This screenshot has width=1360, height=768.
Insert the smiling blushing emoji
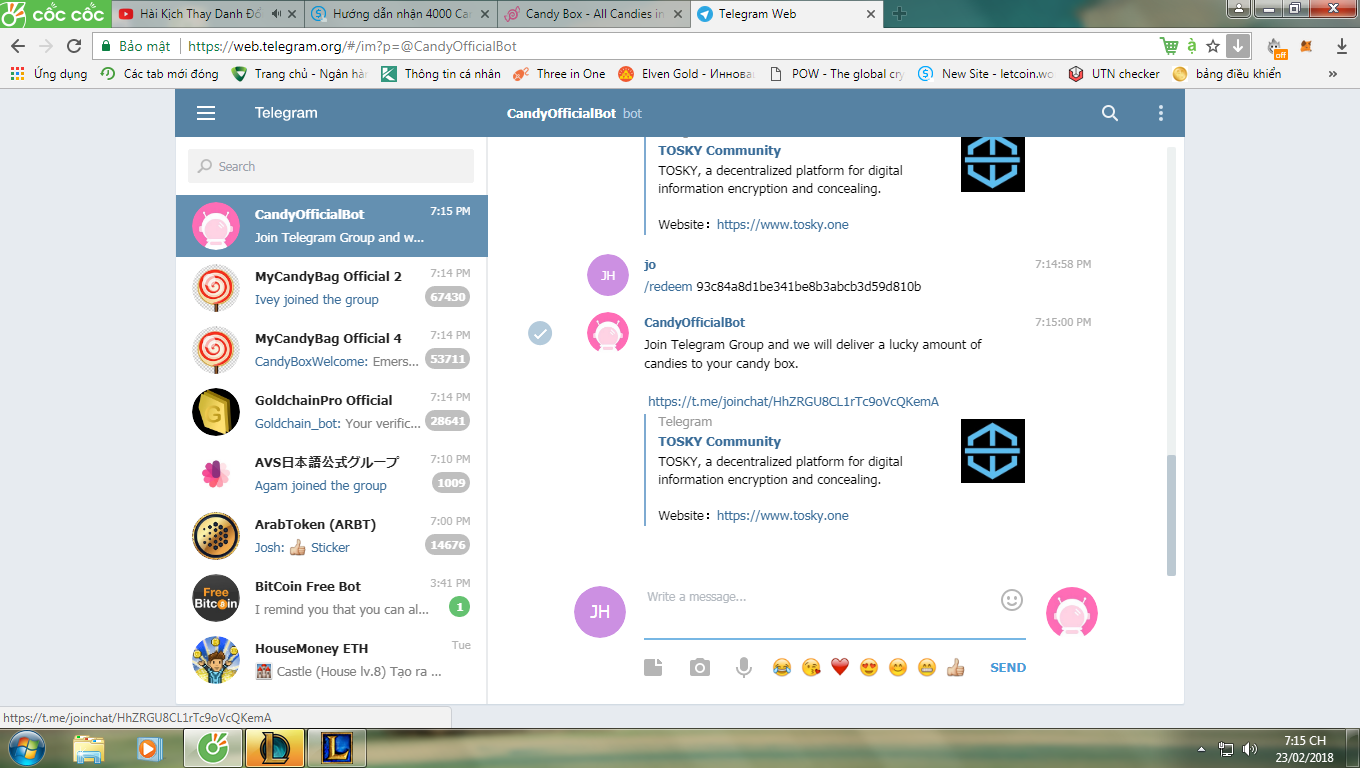[x=898, y=667]
